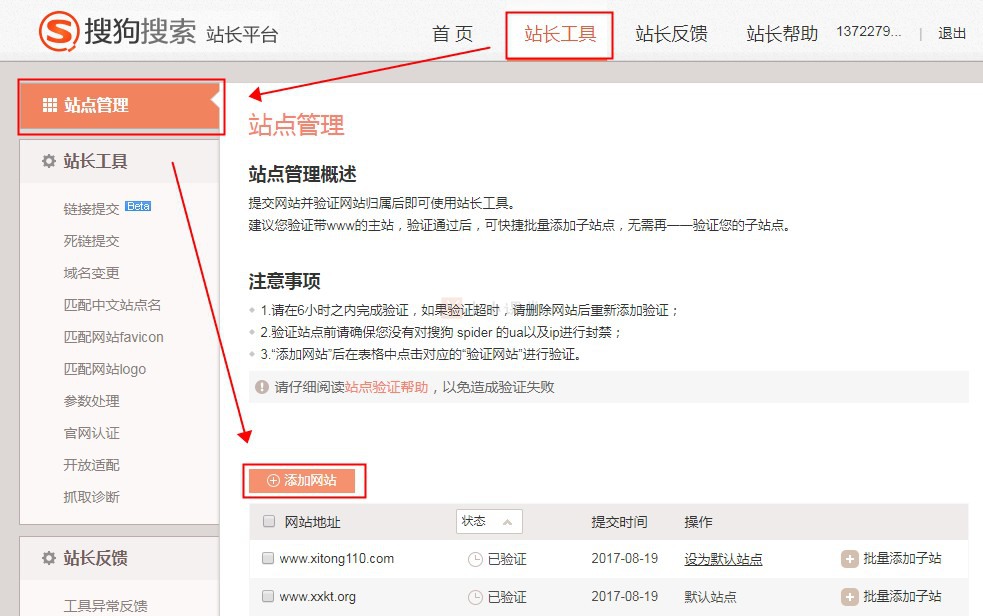The image size is (983, 616).
Task: Click the plus icon for www.xitong110.com 批量添加子站
Action: pos(849,559)
